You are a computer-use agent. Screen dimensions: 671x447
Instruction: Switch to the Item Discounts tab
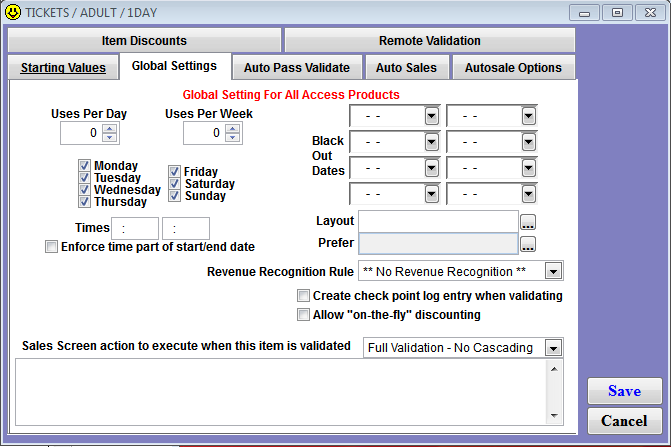point(144,41)
